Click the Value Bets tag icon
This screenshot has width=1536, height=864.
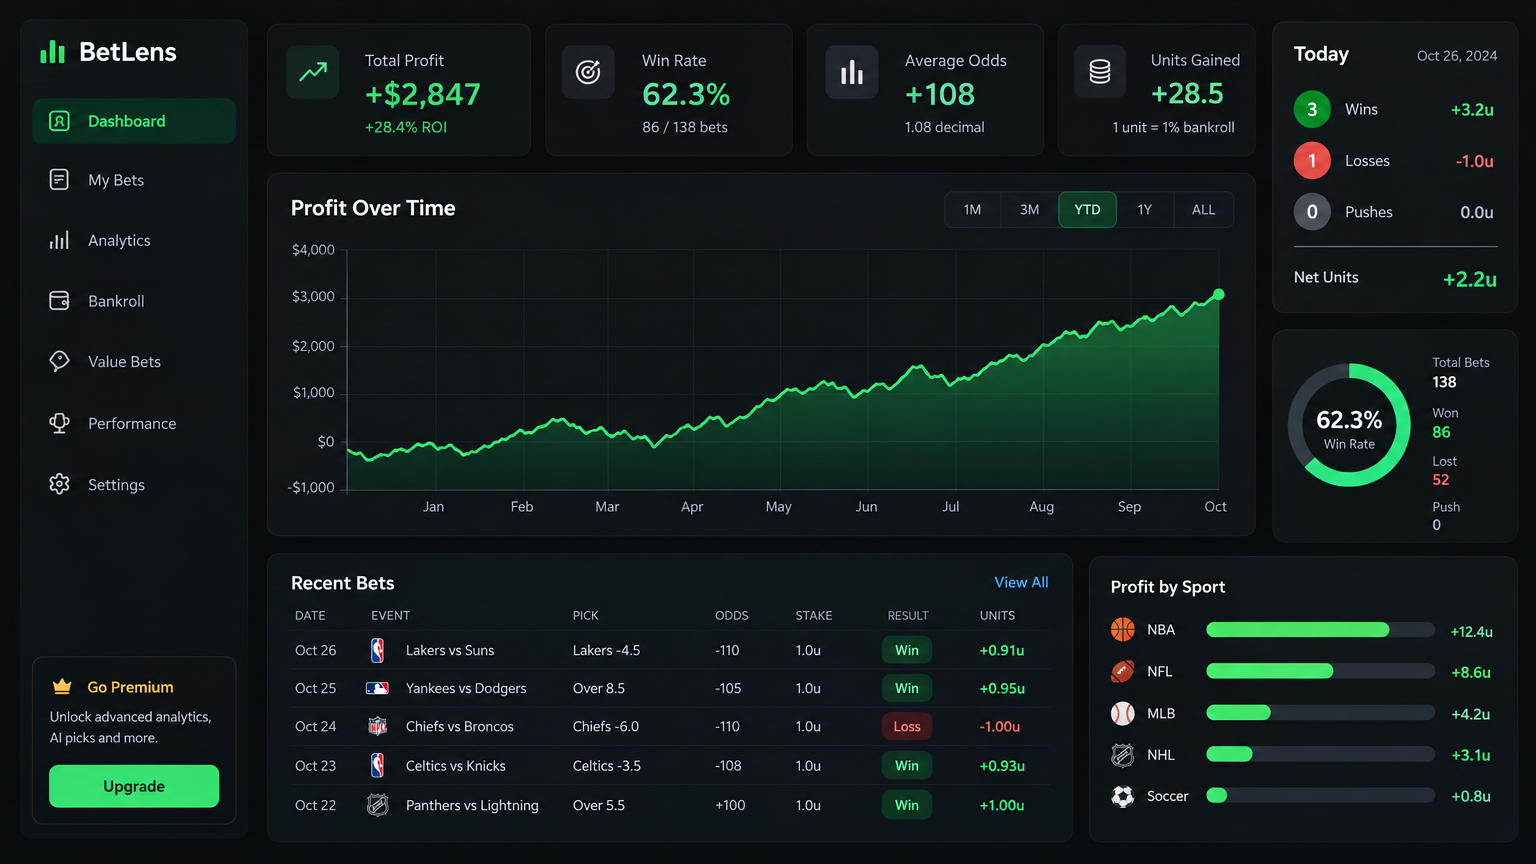(x=59, y=361)
